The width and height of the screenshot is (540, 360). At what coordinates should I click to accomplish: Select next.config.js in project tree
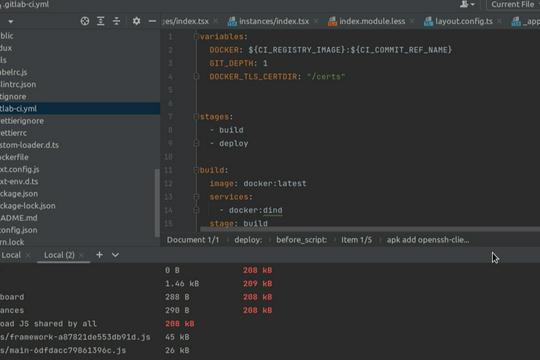tap(19, 169)
